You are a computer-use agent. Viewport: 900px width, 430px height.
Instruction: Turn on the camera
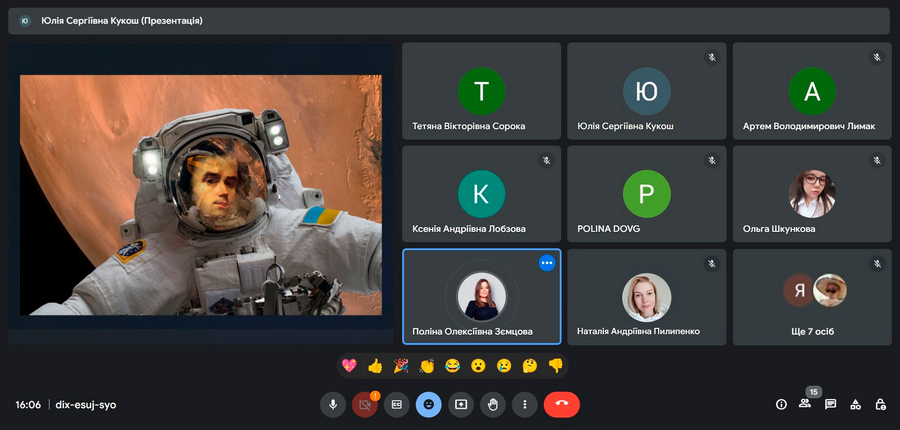(365, 404)
